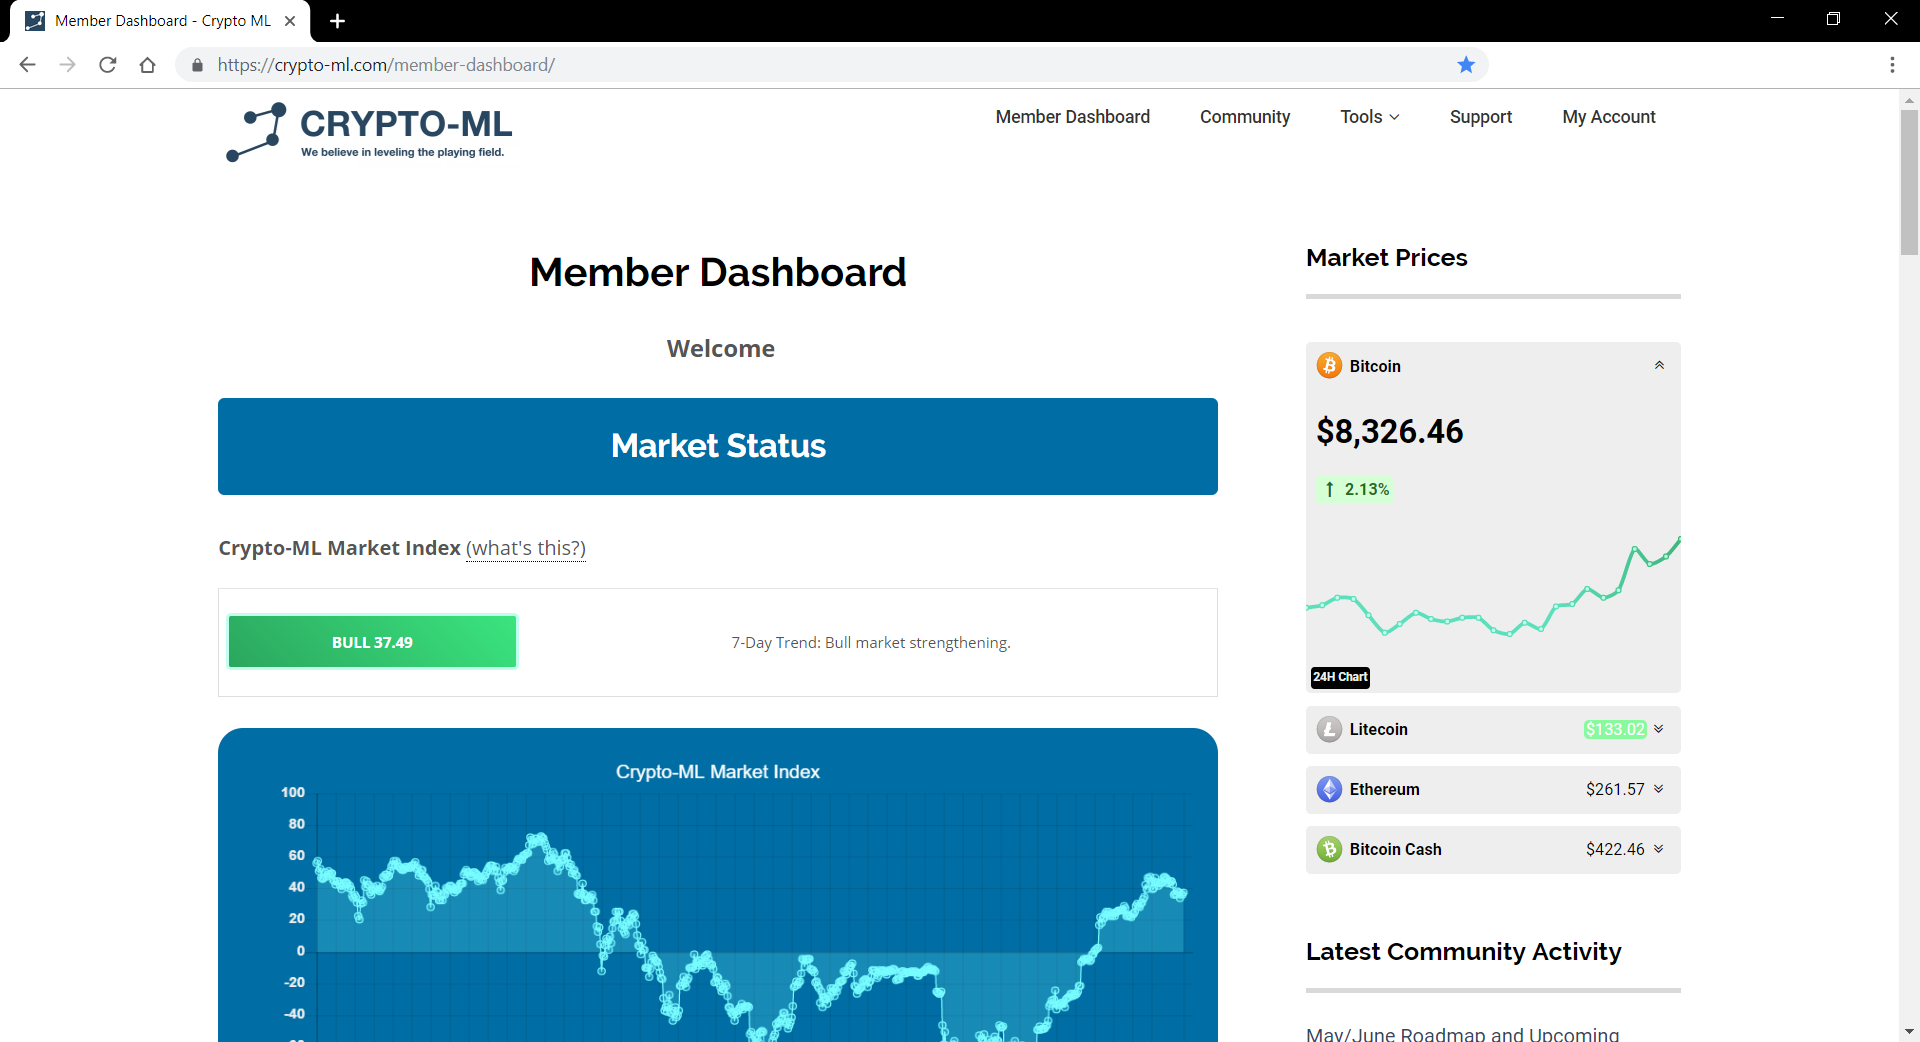The height and width of the screenshot is (1042, 1920).
Task: Click the 2.13% change badge
Action: 1356,489
